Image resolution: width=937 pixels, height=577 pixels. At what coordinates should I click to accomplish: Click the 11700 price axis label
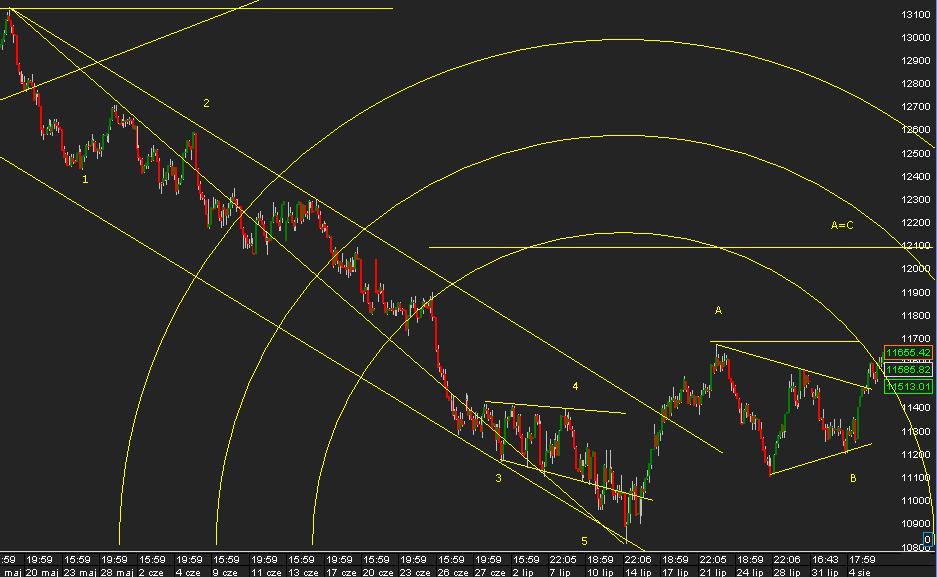915,339
